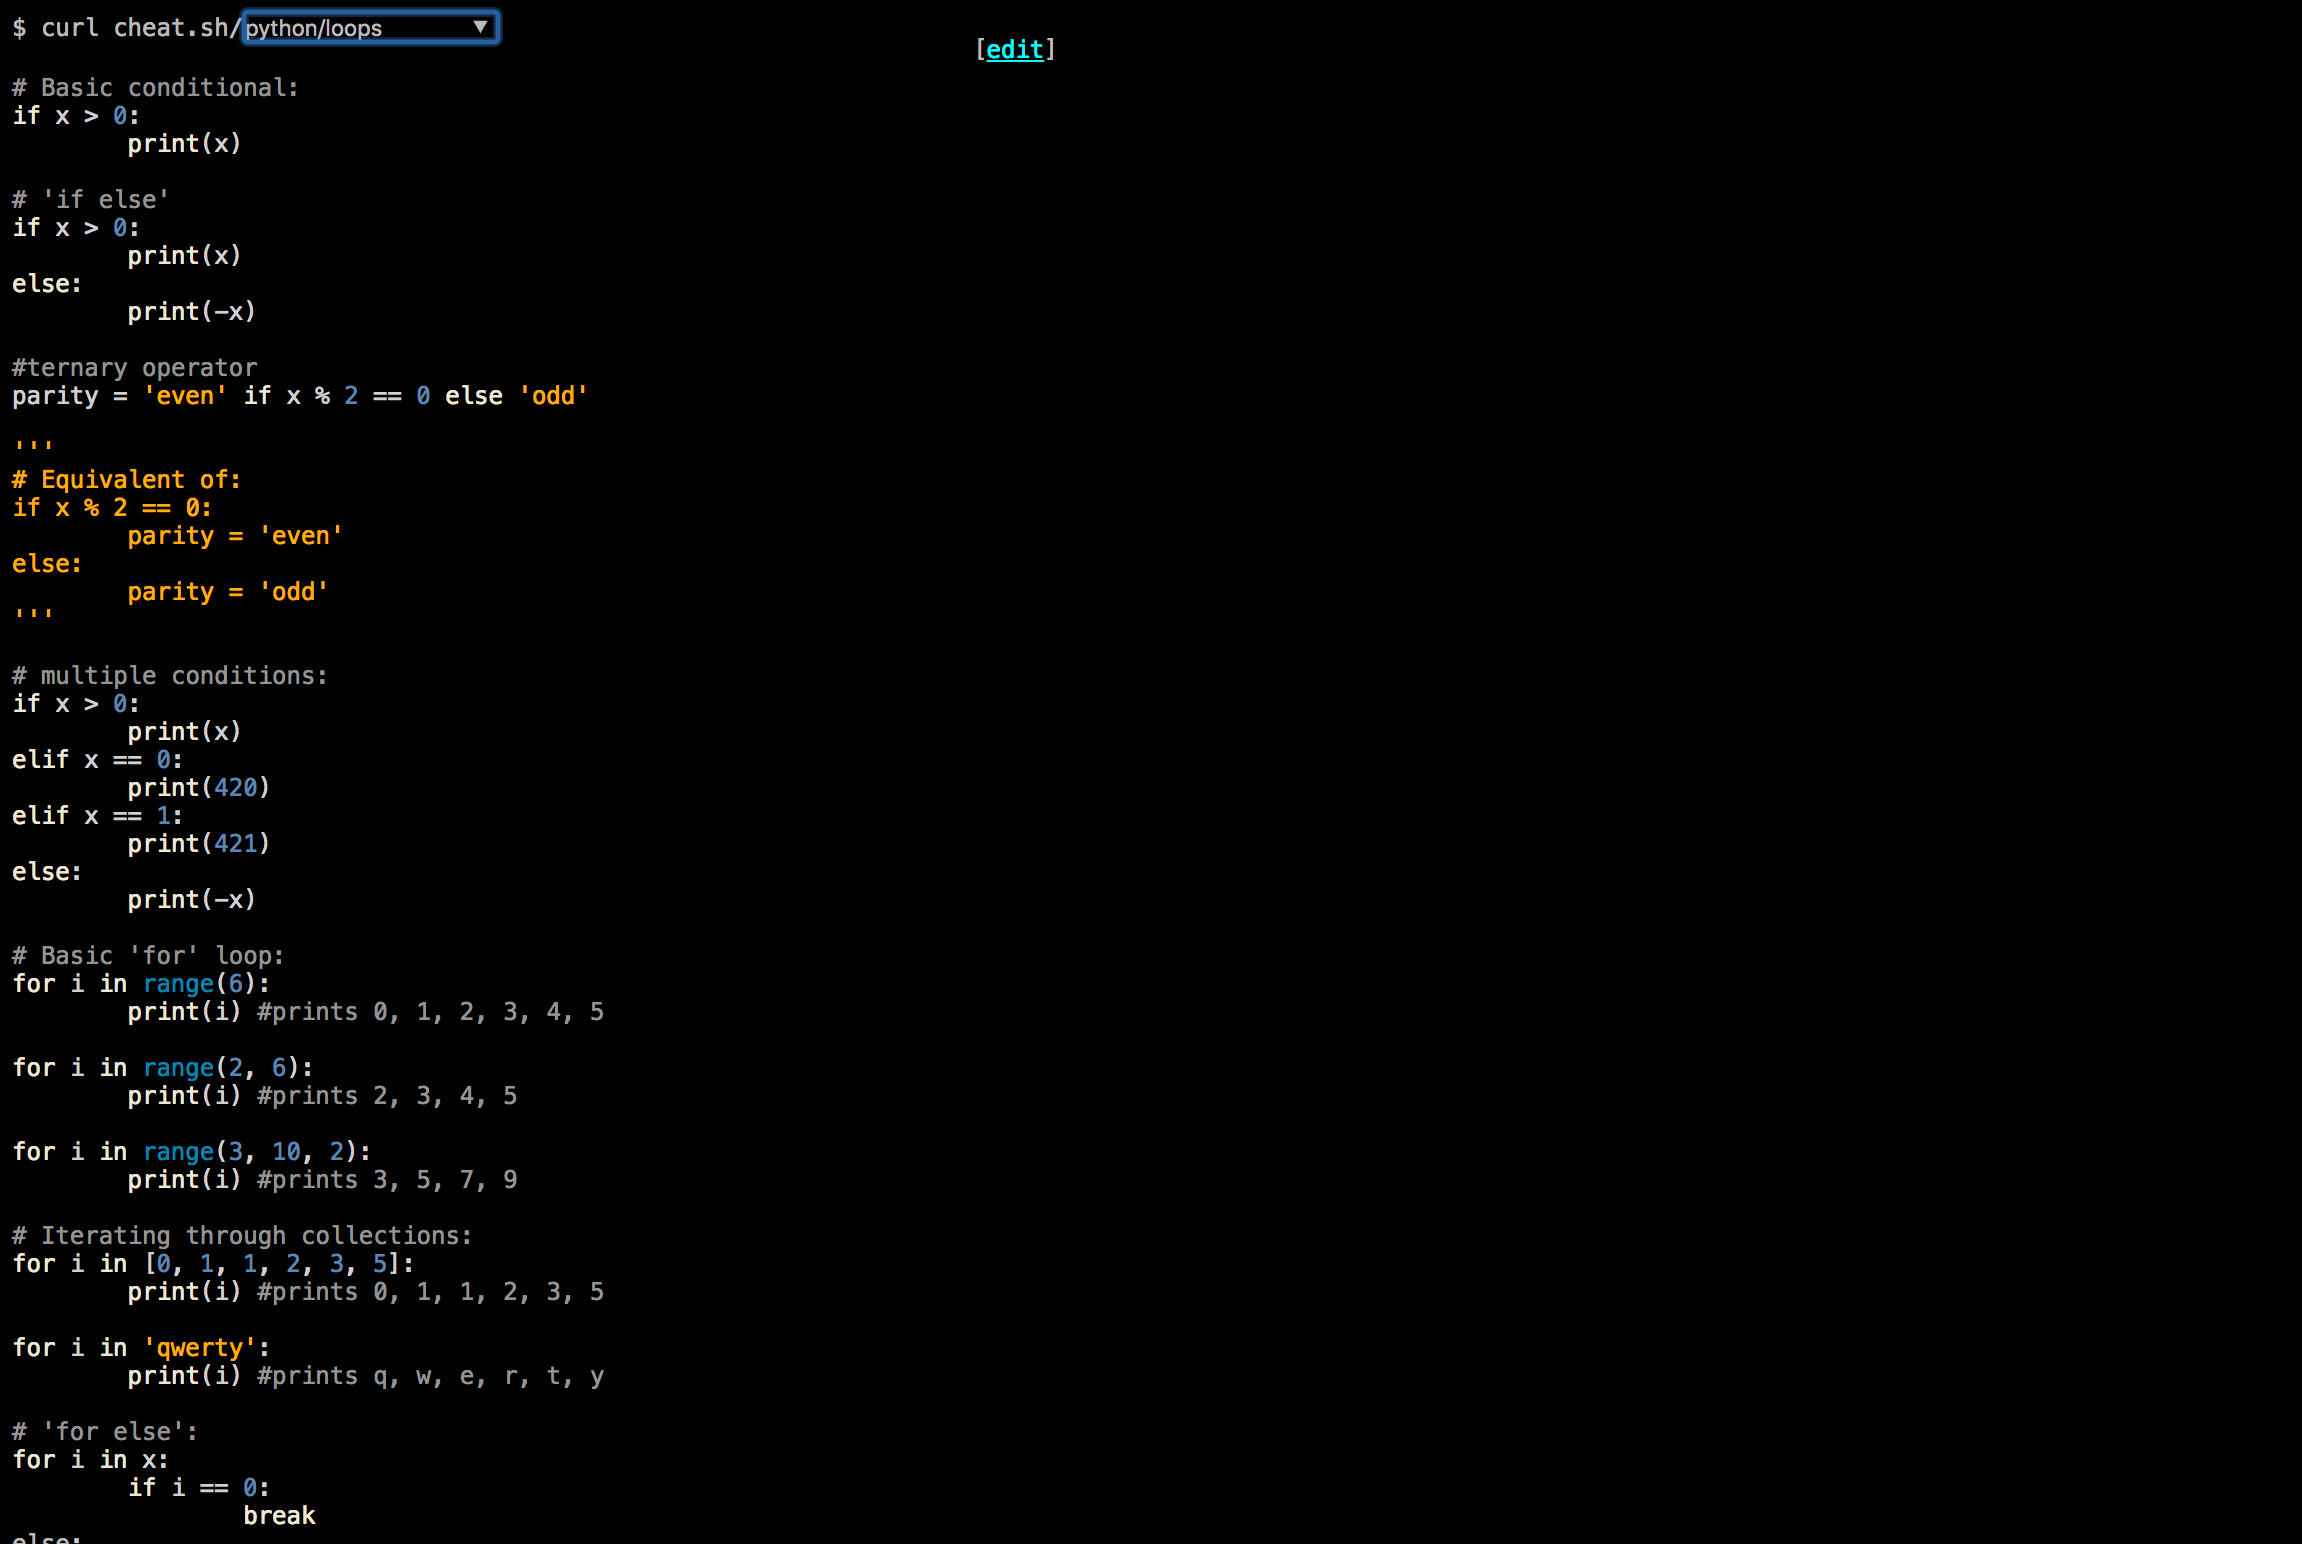
Task: Click the 'elif x == 0:' line
Action: tap(97, 760)
